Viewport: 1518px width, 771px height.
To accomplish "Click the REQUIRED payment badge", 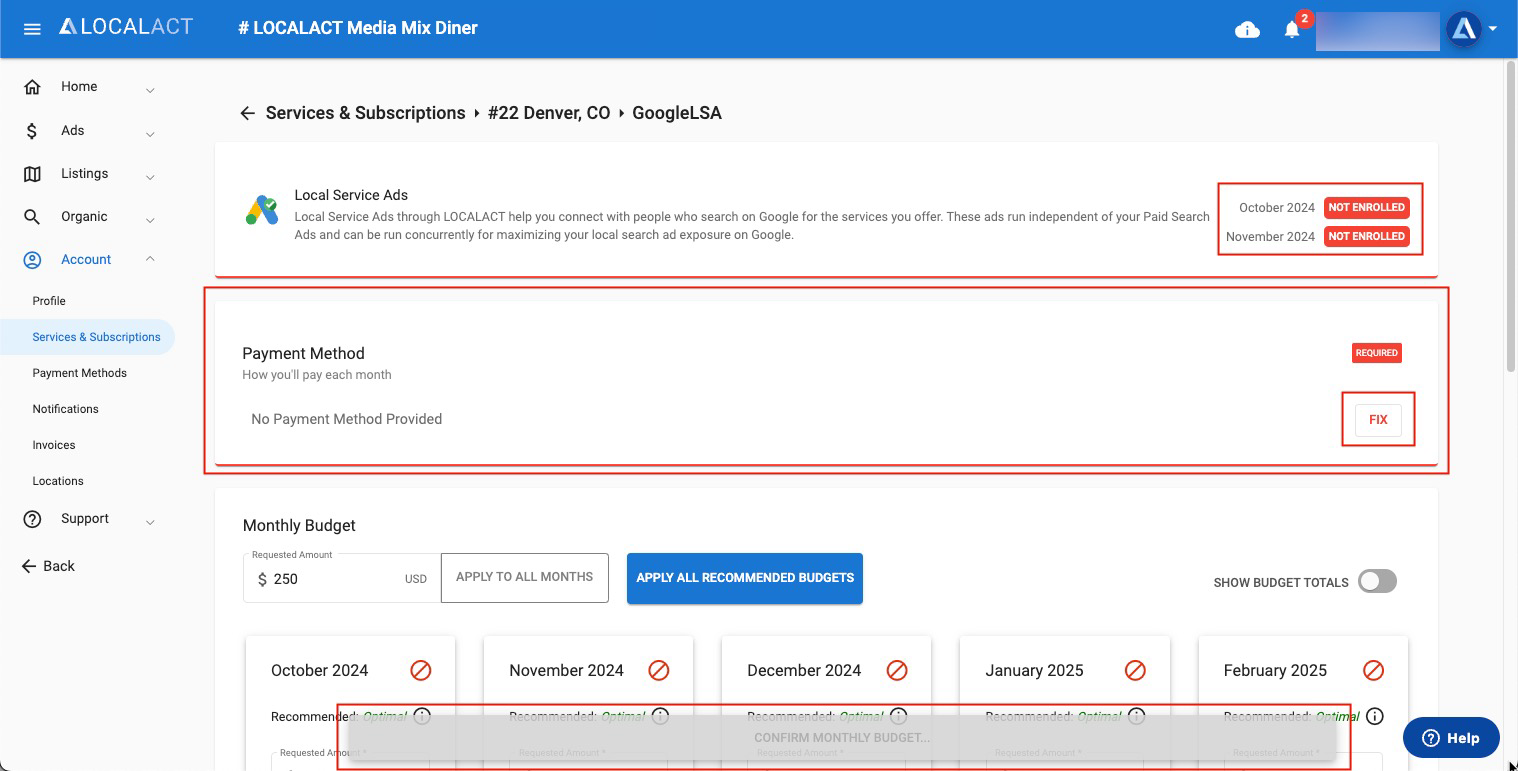I will click(x=1377, y=353).
